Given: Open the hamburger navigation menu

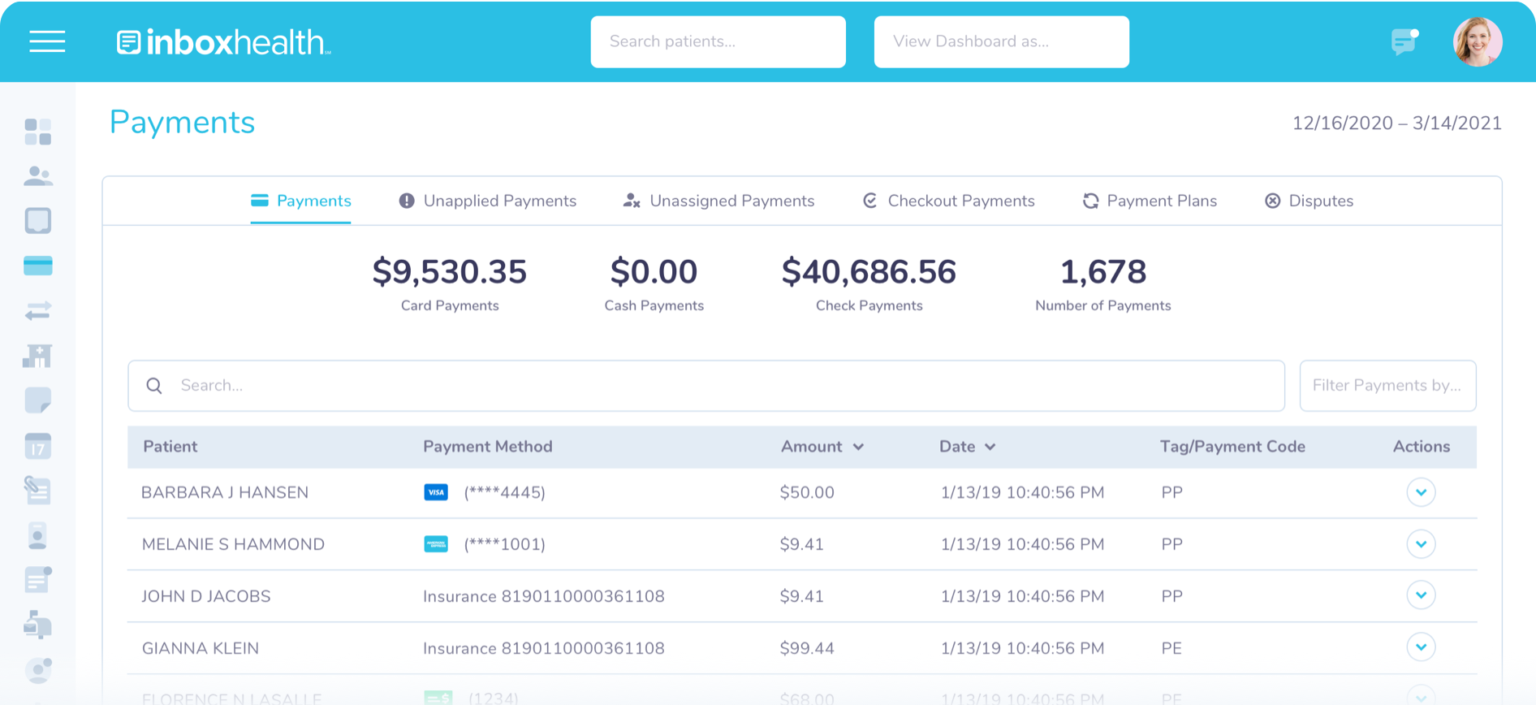Looking at the screenshot, I should coord(47,41).
